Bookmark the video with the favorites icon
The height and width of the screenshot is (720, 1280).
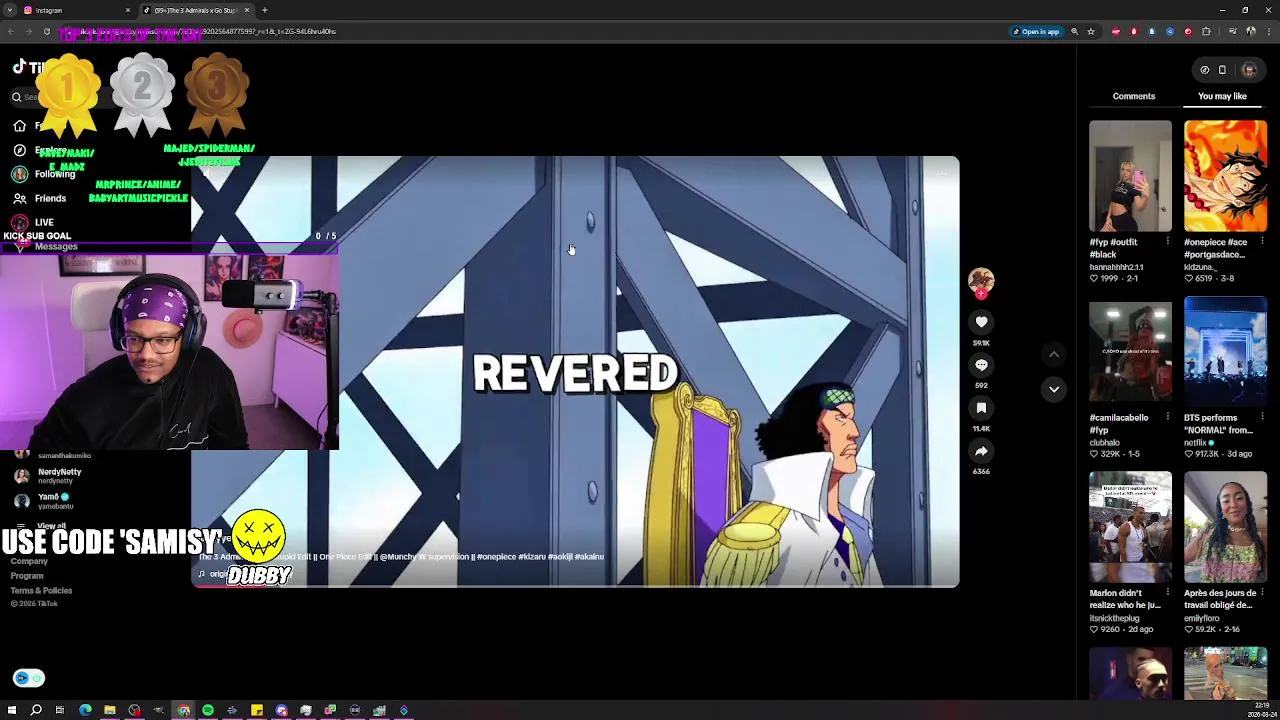(x=981, y=408)
